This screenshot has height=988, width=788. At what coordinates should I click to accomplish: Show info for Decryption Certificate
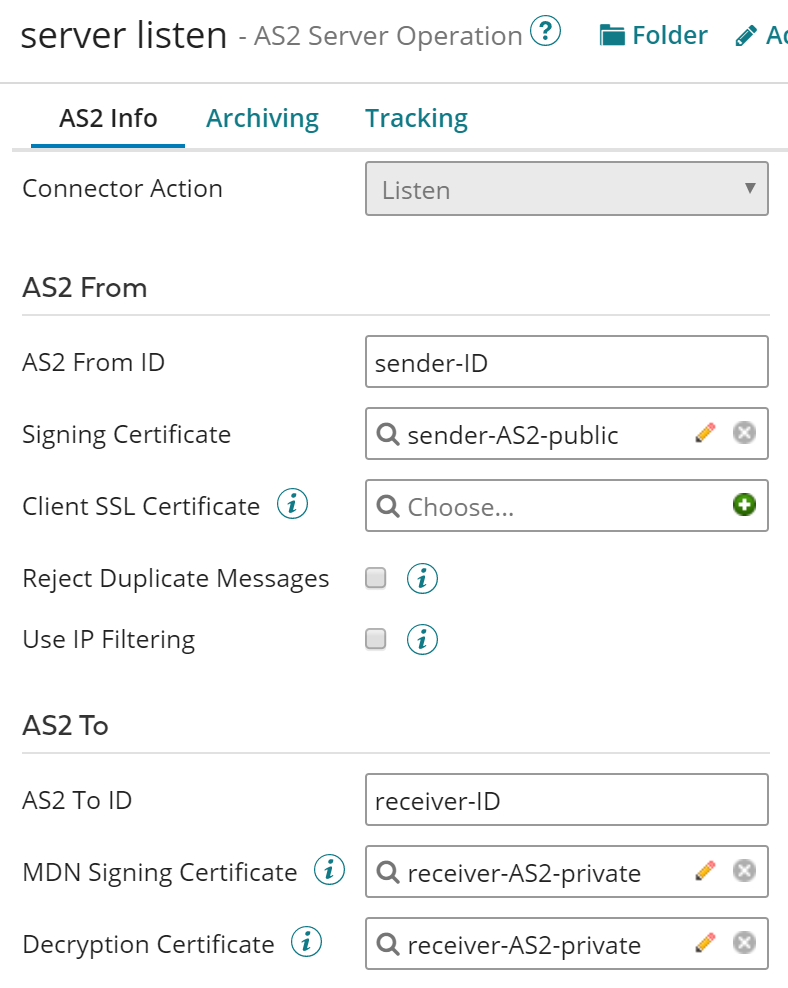306,943
